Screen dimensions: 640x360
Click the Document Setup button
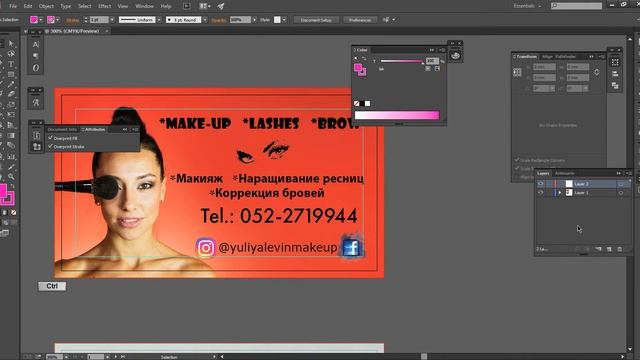(x=316, y=20)
